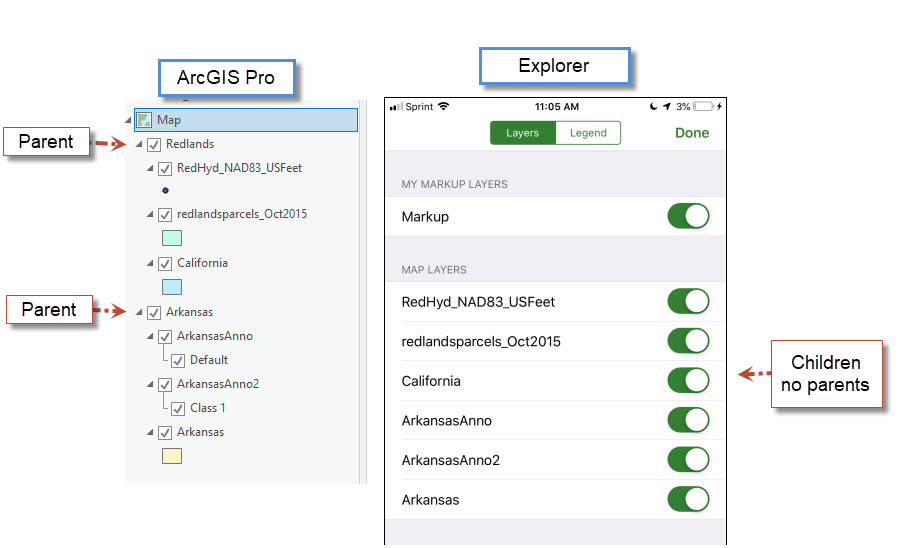Click the Map icon in Contents pane
The image size is (905, 548).
pyautogui.click(x=144, y=120)
